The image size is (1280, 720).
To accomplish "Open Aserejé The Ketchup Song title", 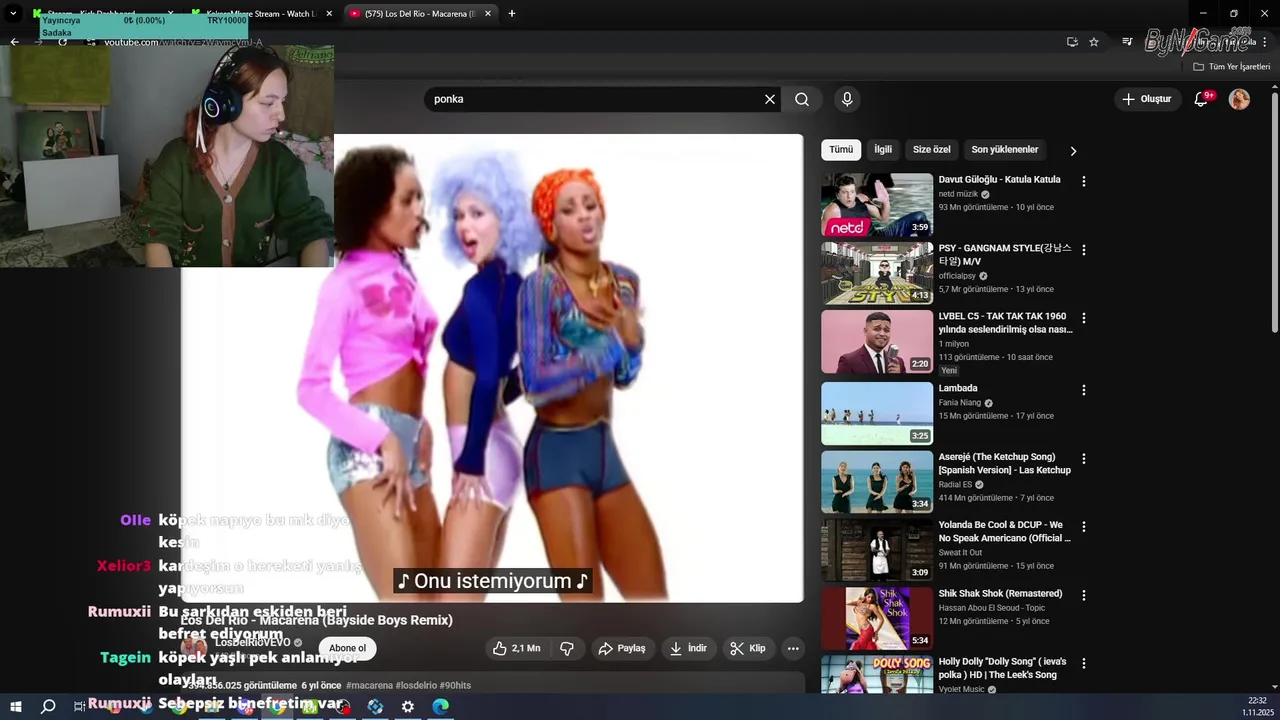I will (1004, 463).
